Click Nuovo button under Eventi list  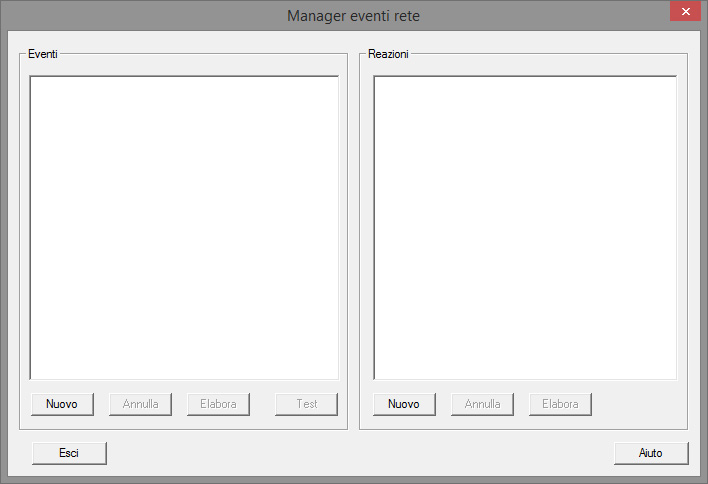pos(62,404)
